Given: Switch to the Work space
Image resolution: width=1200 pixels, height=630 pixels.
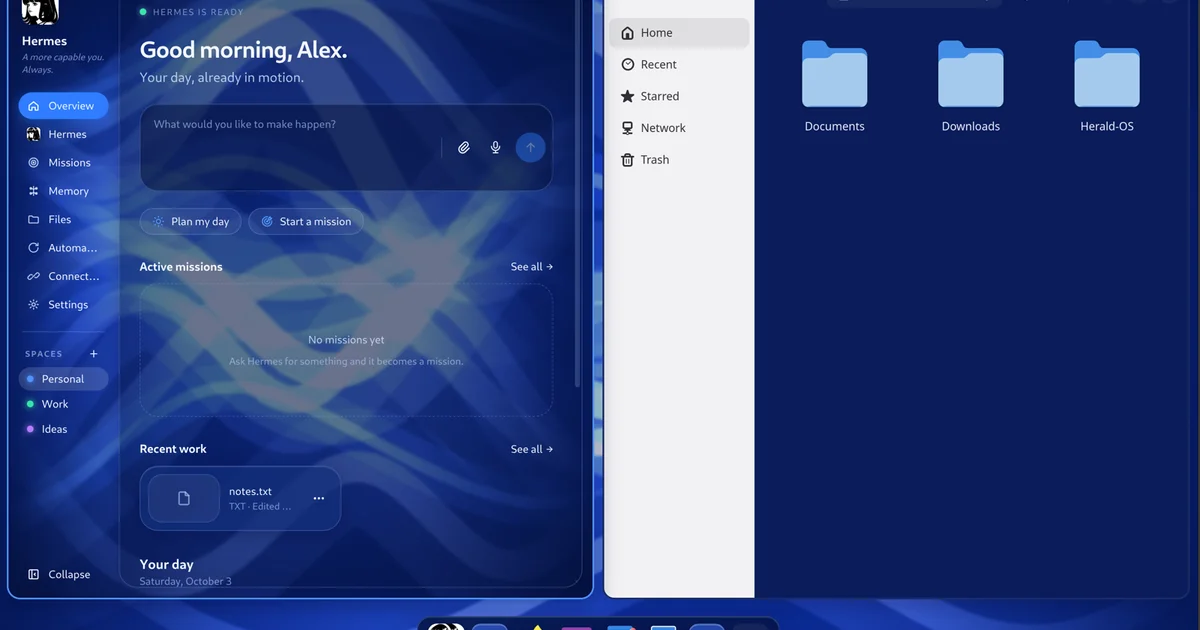Looking at the screenshot, I should (x=63, y=404).
